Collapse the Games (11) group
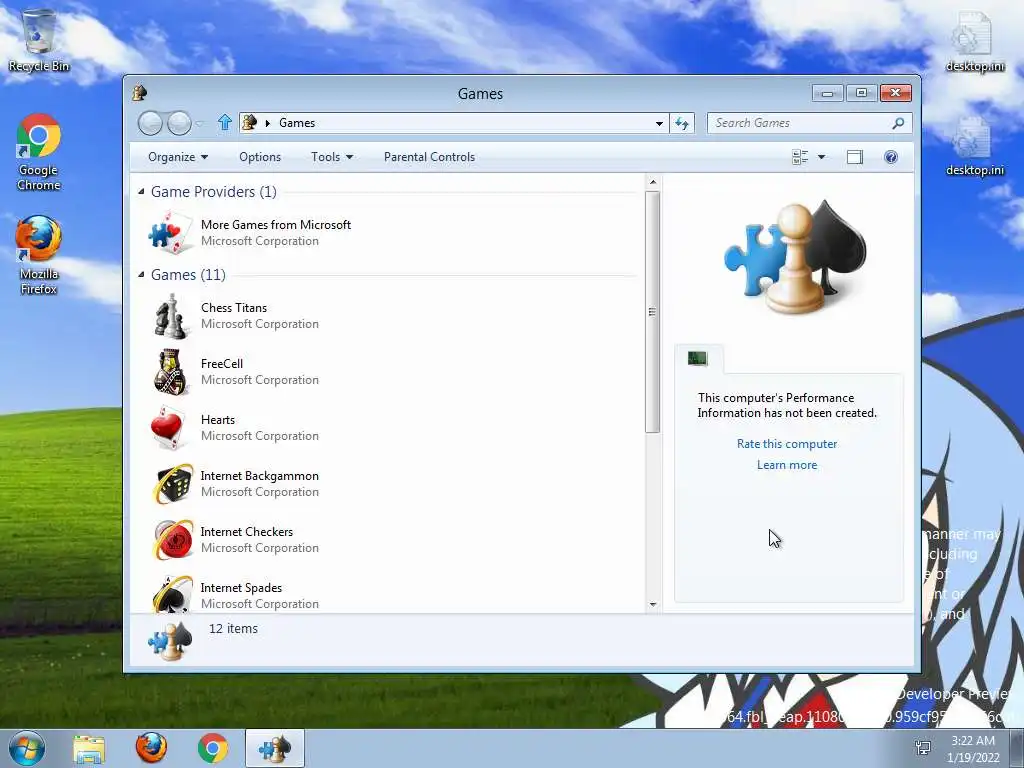 pos(141,274)
